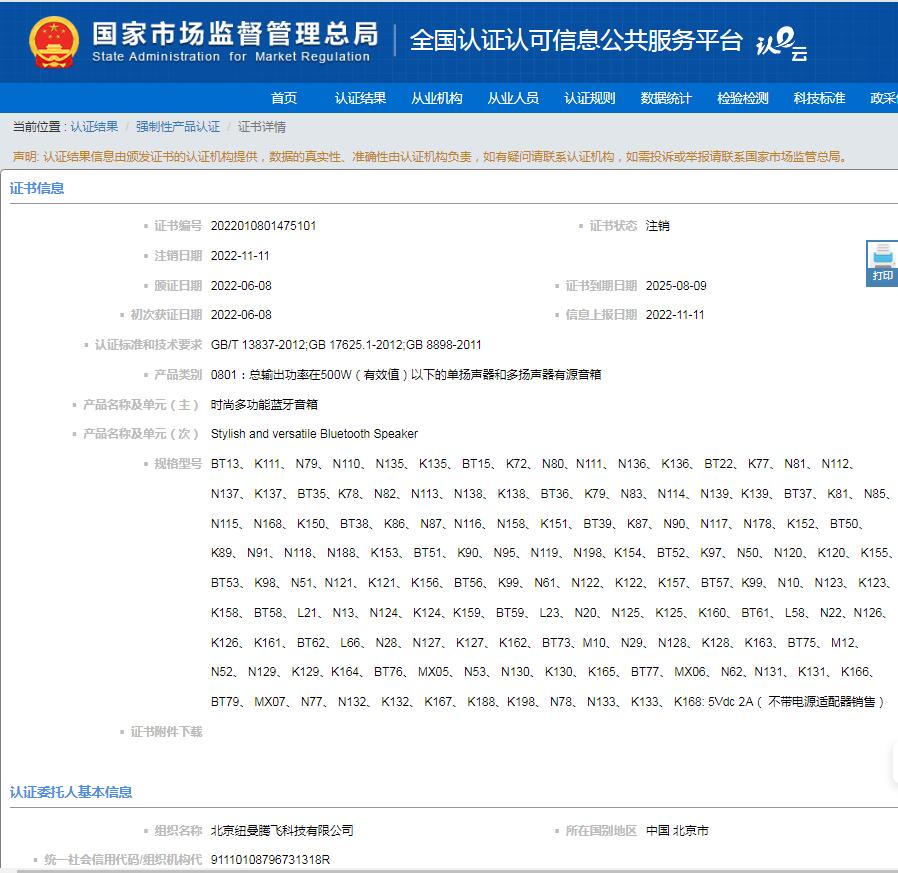The height and width of the screenshot is (873, 898).
Task: Click the 证书状态 value 注销
Action: (657, 226)
